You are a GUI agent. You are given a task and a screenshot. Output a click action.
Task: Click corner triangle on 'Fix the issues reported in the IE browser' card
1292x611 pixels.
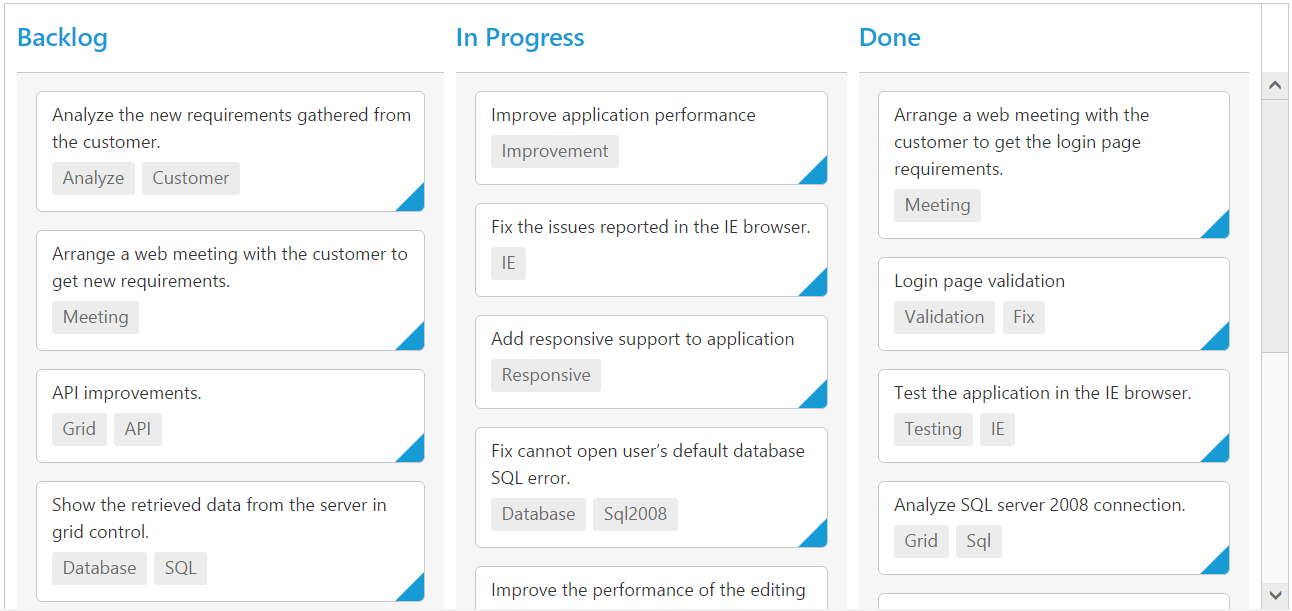coord(817,286)
